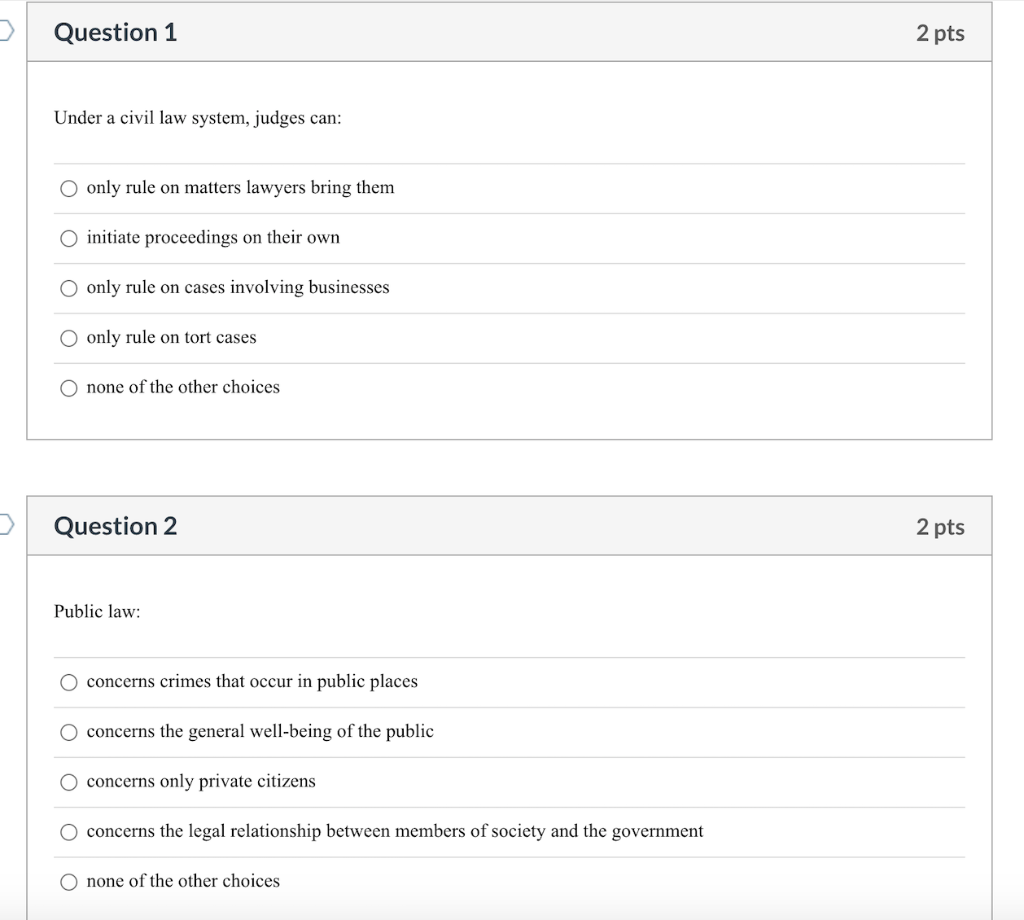
Task: Click the "2 pts" label on Question 2
Action: click(x=940, y=526)
